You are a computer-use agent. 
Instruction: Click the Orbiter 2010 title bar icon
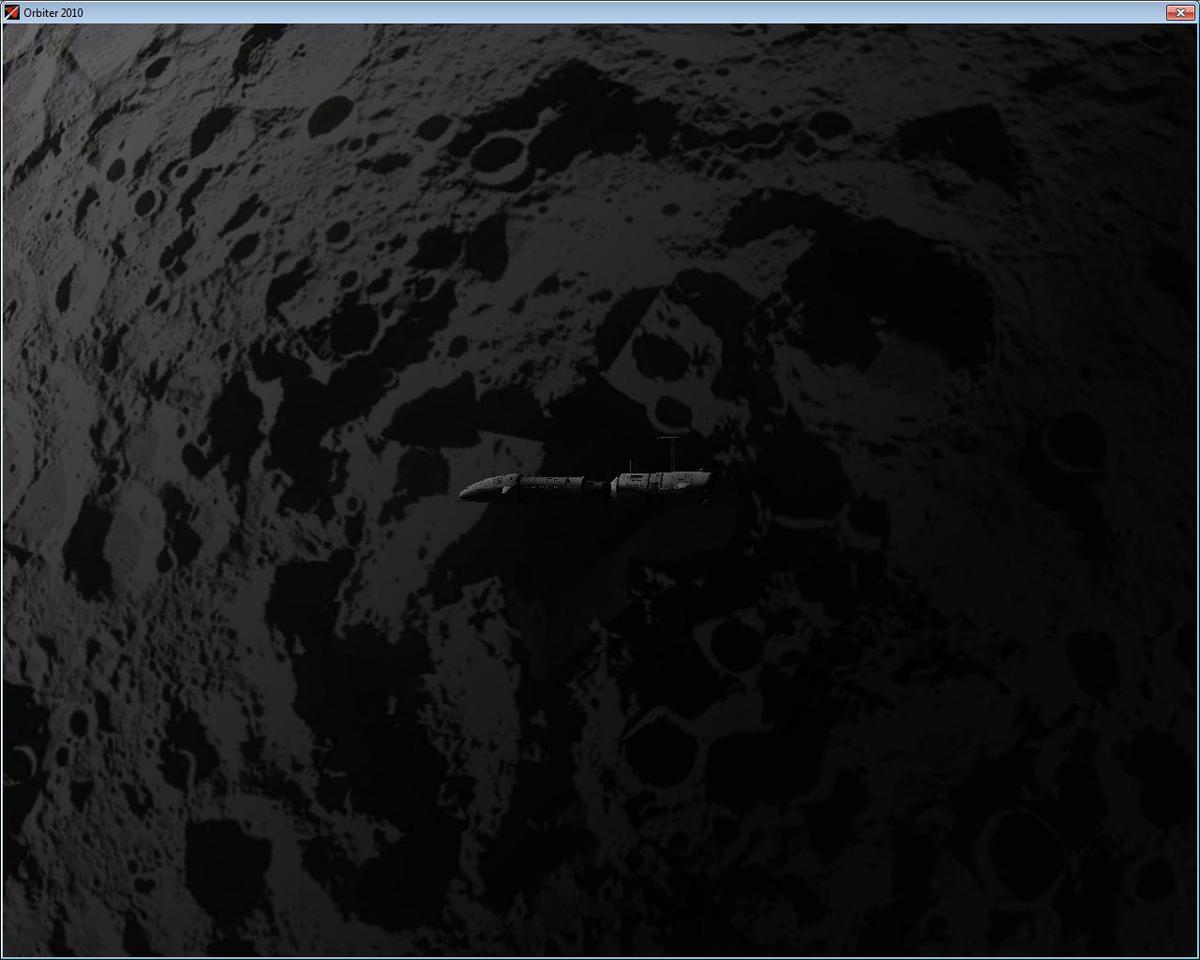click(x=12, y=12)
